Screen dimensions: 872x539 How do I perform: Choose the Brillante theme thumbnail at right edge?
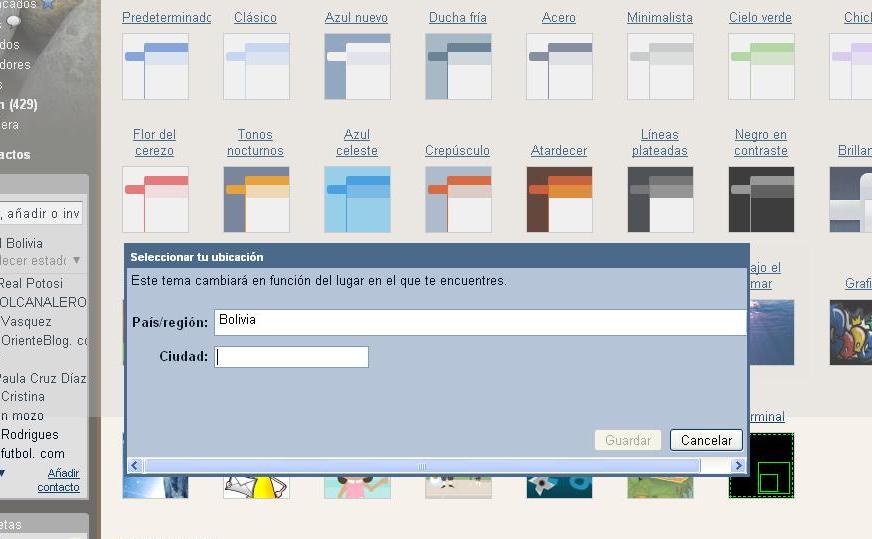[x=850, y=199]
